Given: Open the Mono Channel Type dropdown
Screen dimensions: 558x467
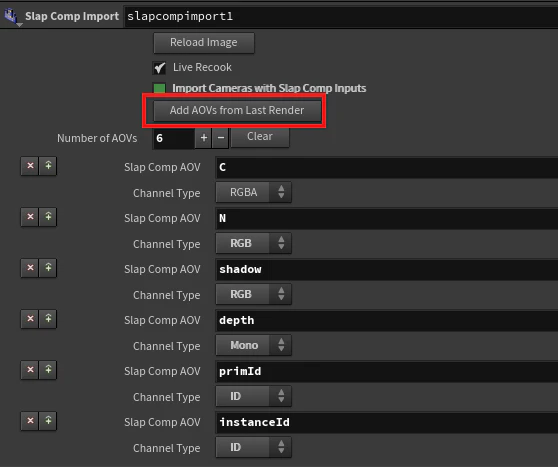Looking at the screenshot, I should click(253, 345).
